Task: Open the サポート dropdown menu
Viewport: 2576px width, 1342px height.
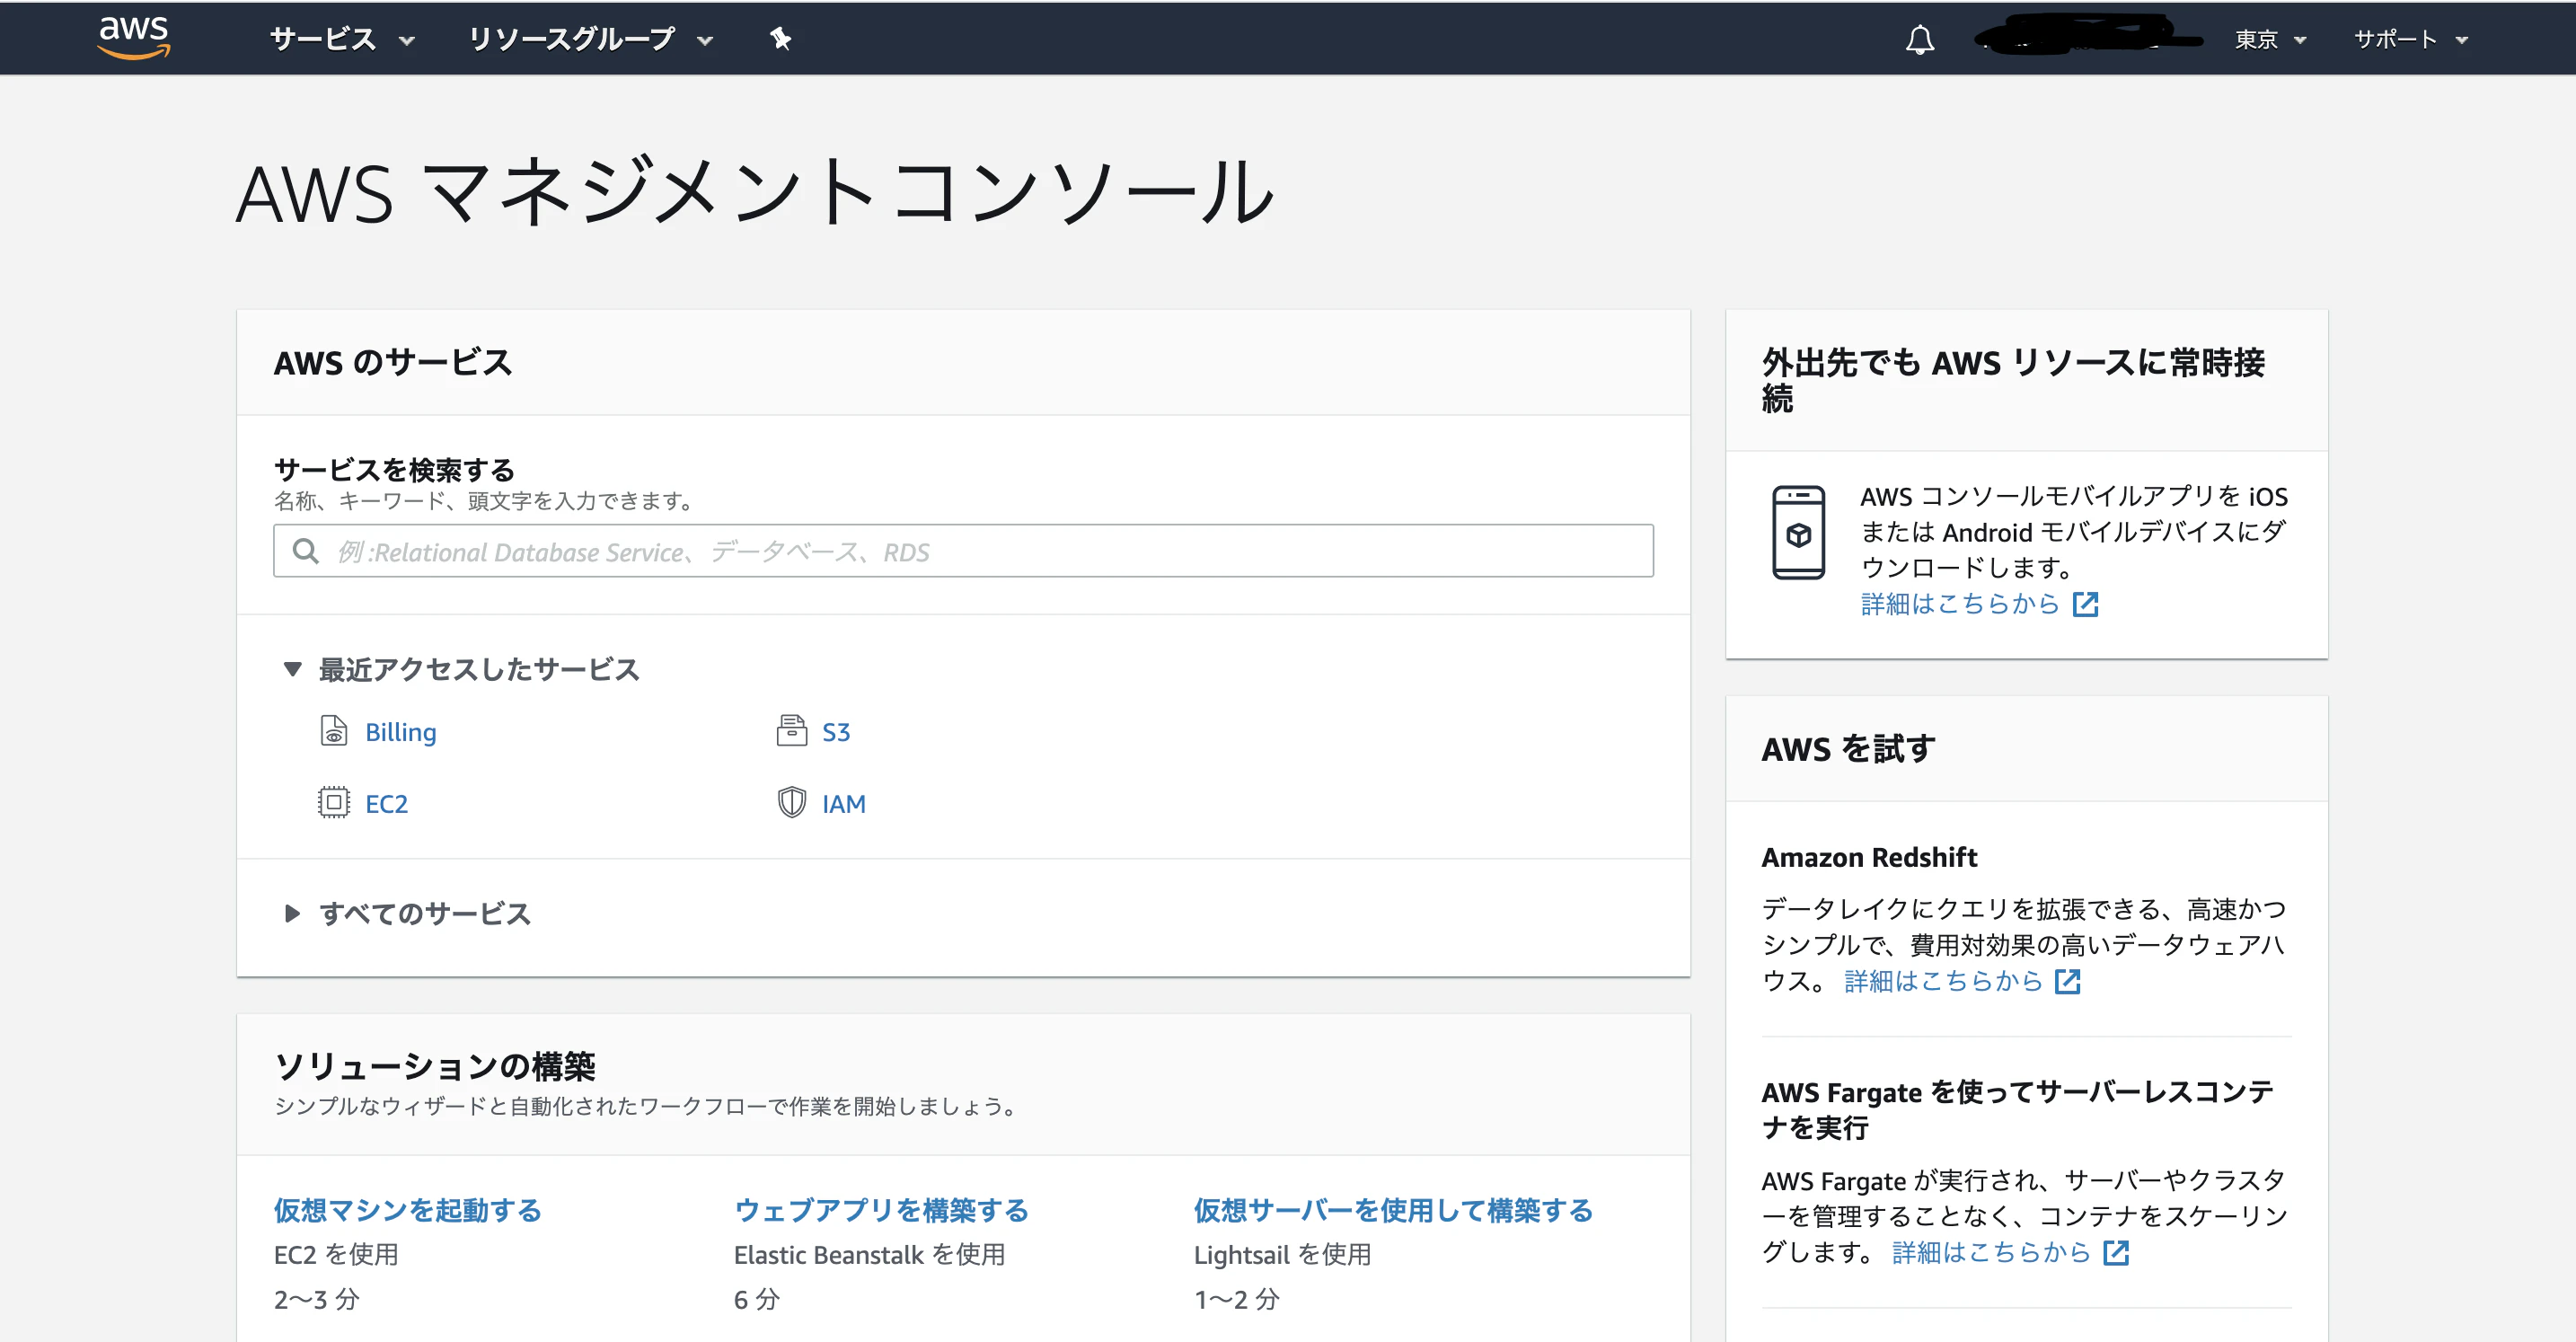Action: point(2410,40)
